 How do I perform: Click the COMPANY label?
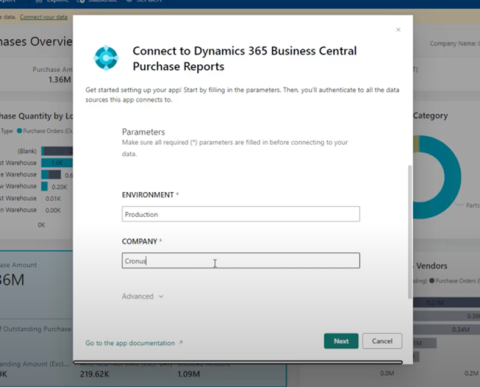[139, 241]
